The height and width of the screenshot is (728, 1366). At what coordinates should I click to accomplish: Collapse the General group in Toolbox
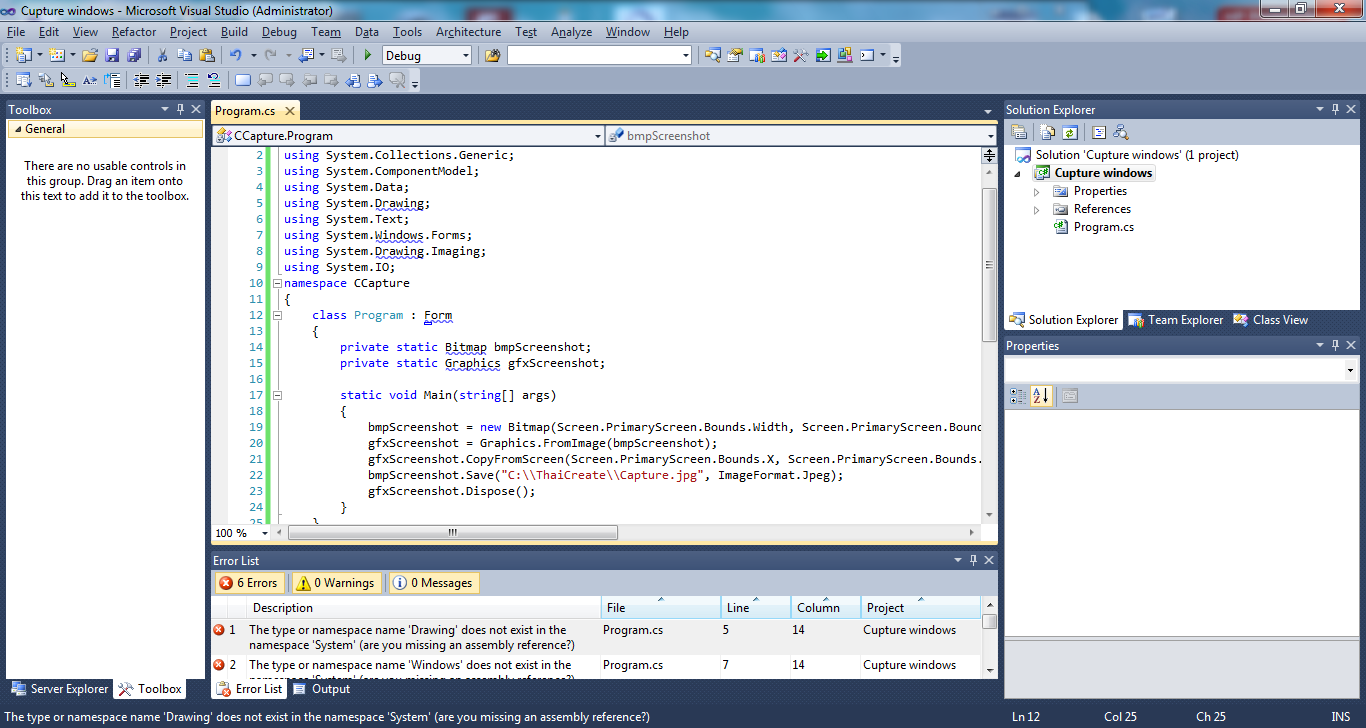coord(16,129)
